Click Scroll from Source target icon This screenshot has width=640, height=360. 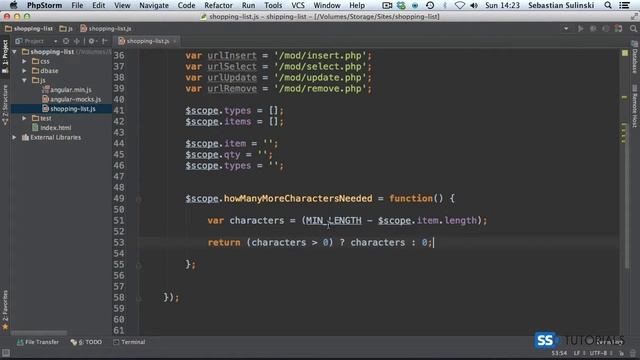pyautogui.click(x=66, y=41)
